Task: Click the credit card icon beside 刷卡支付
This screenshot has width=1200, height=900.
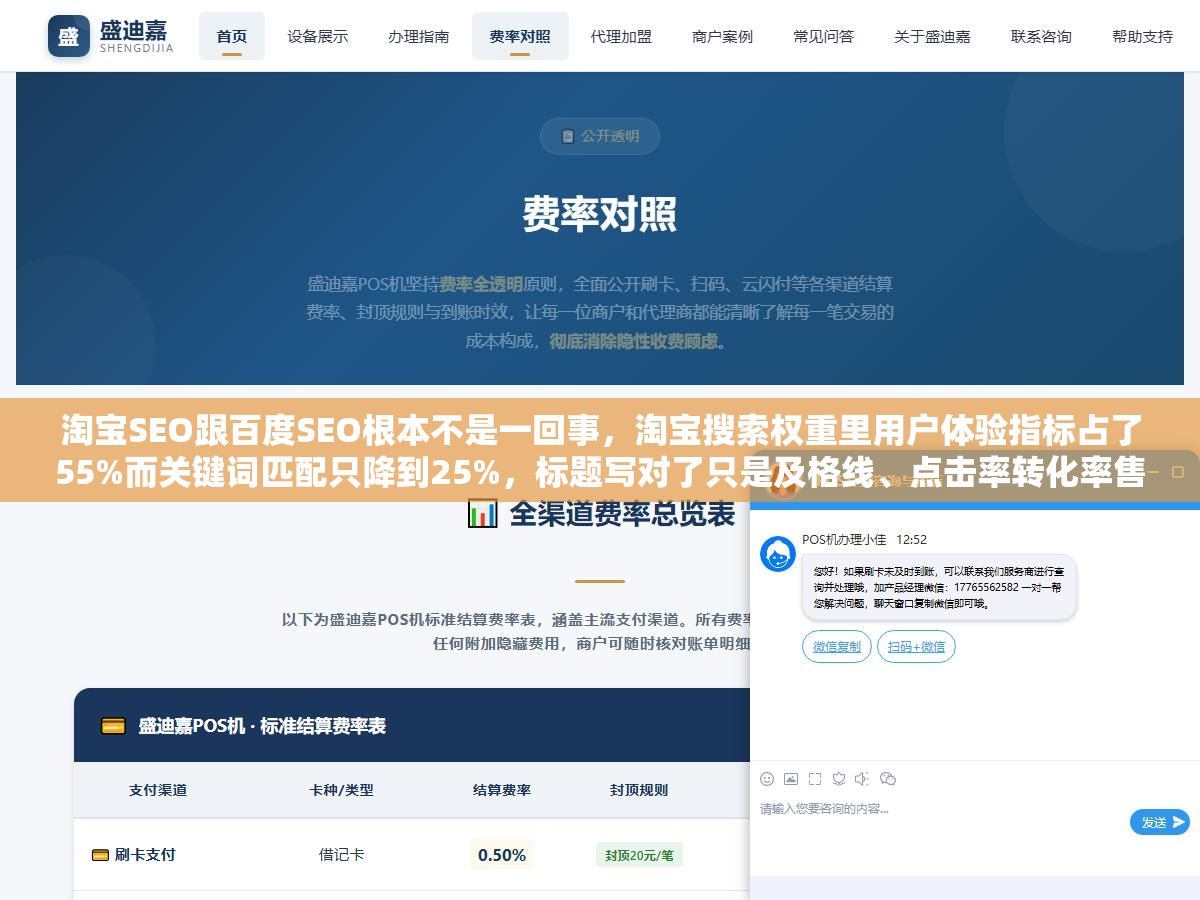Action: [100, 855]
